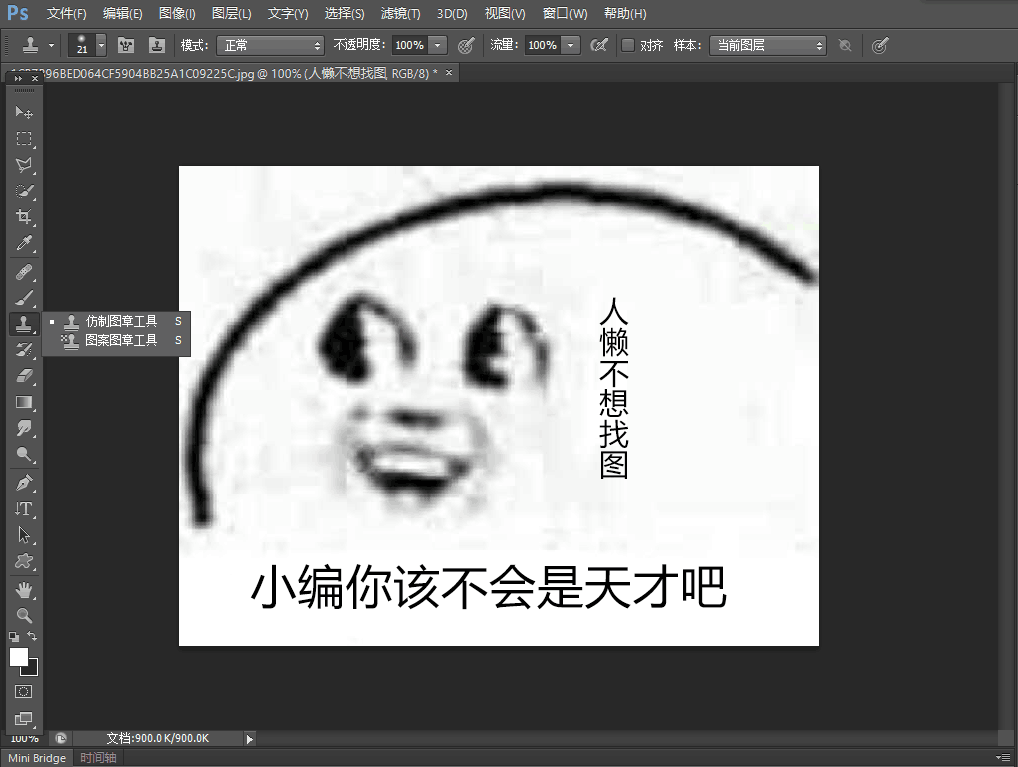Pick the Crop tool
This screenshot has height=767, width=1018.
tap(24, 217)
